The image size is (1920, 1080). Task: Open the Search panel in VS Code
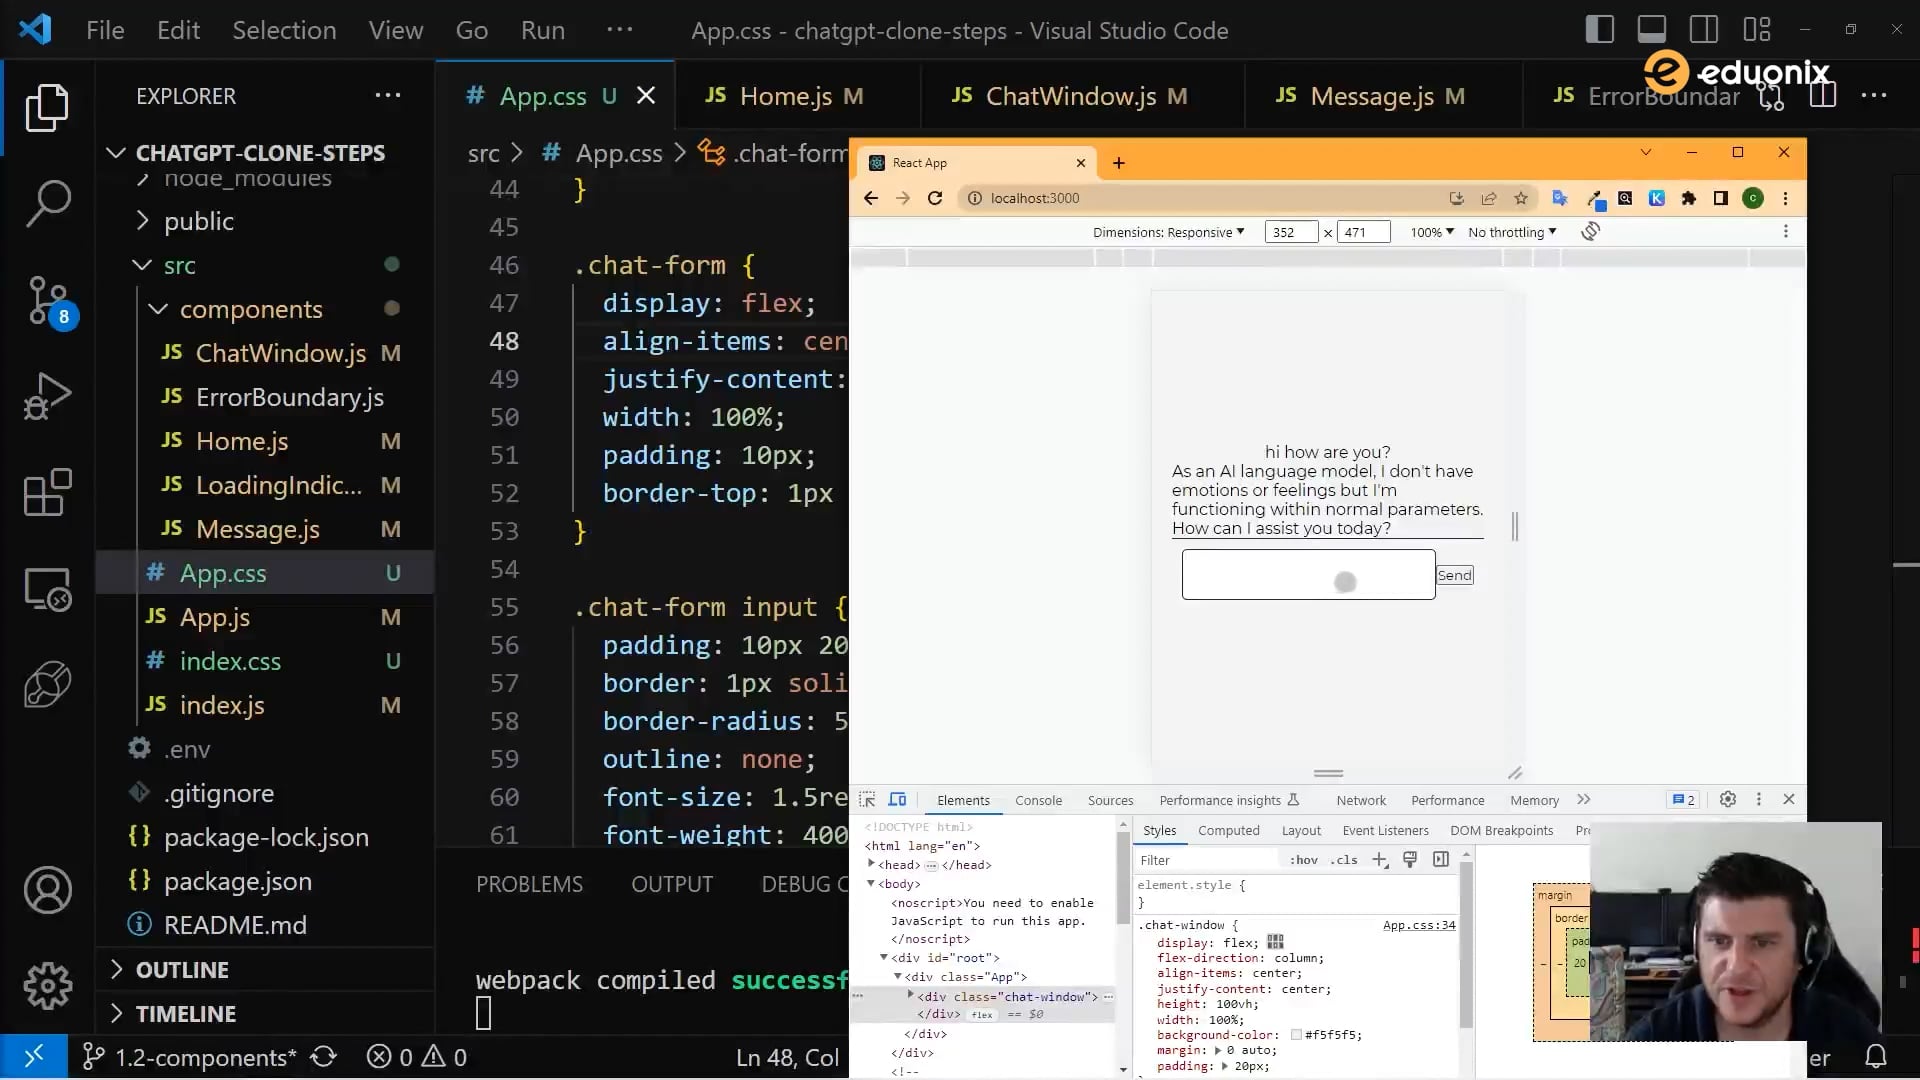47,203
